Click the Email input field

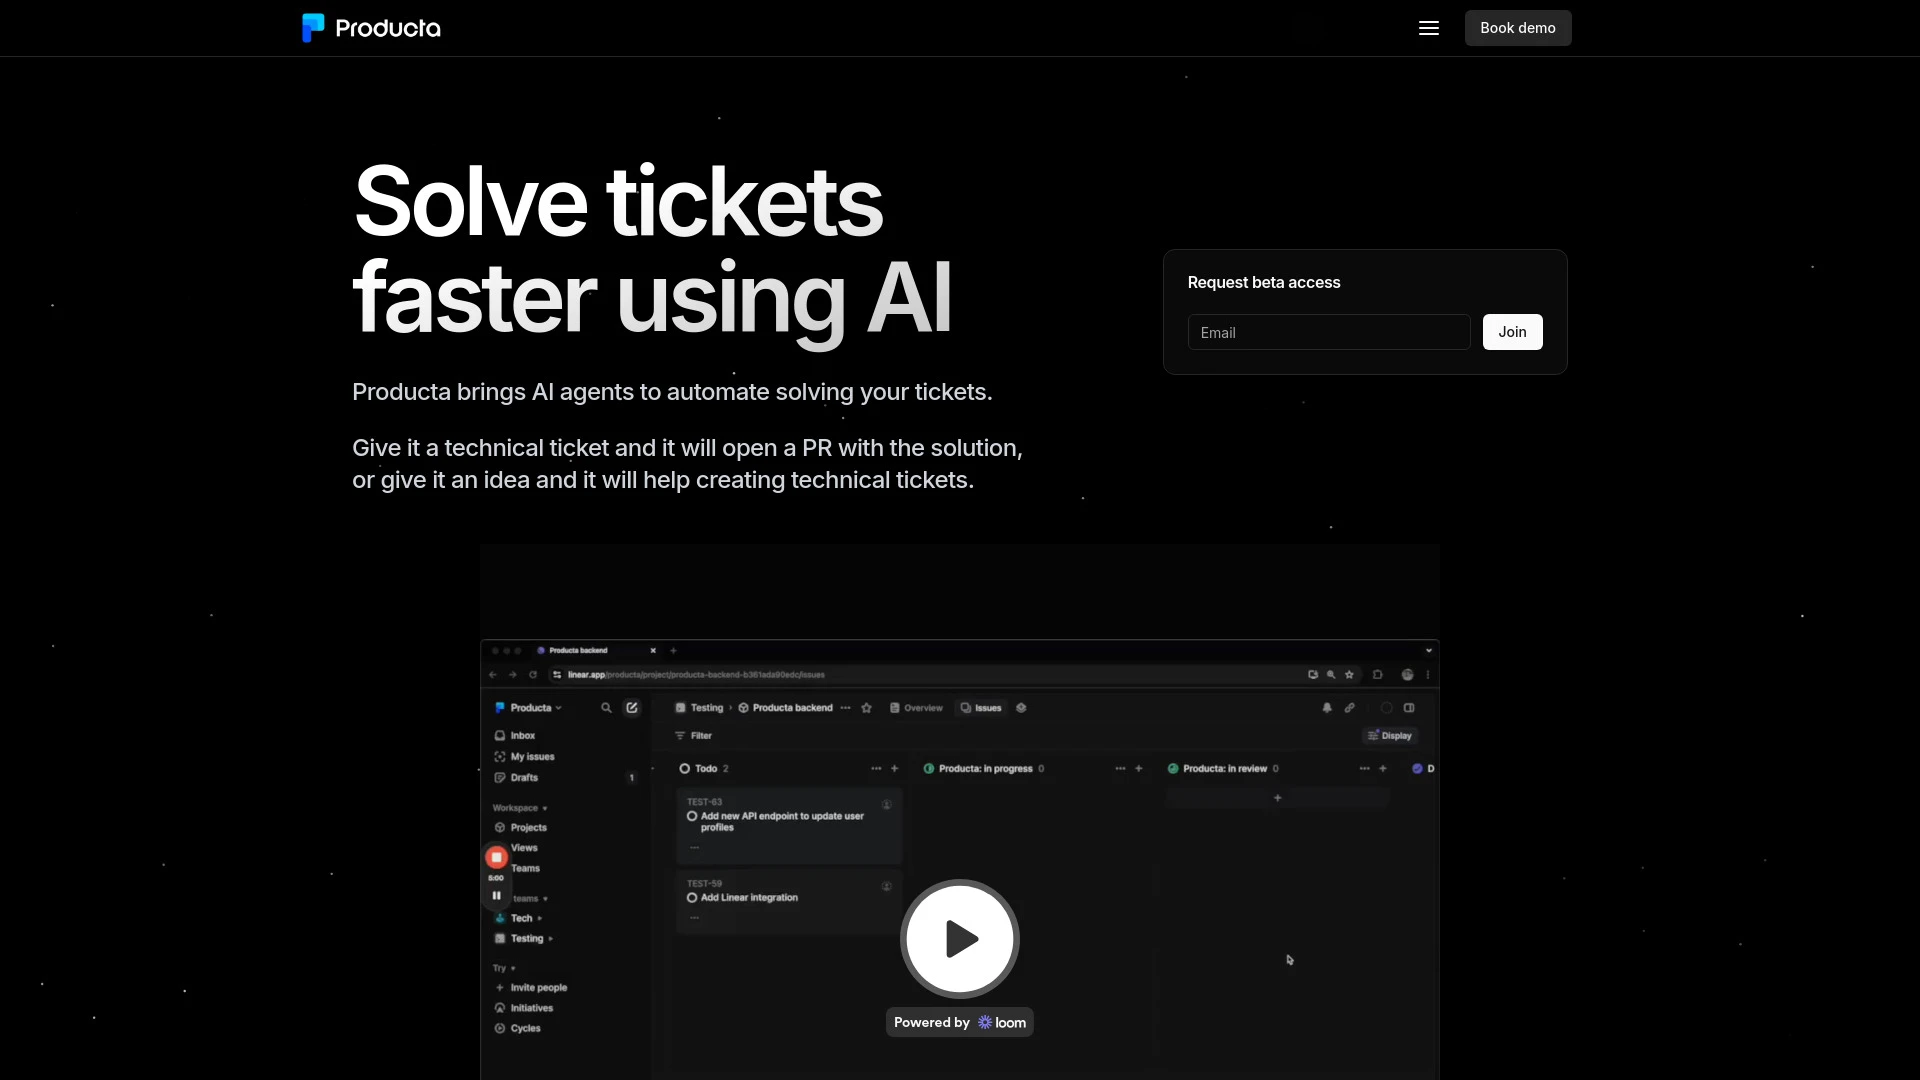(1328, 332)
